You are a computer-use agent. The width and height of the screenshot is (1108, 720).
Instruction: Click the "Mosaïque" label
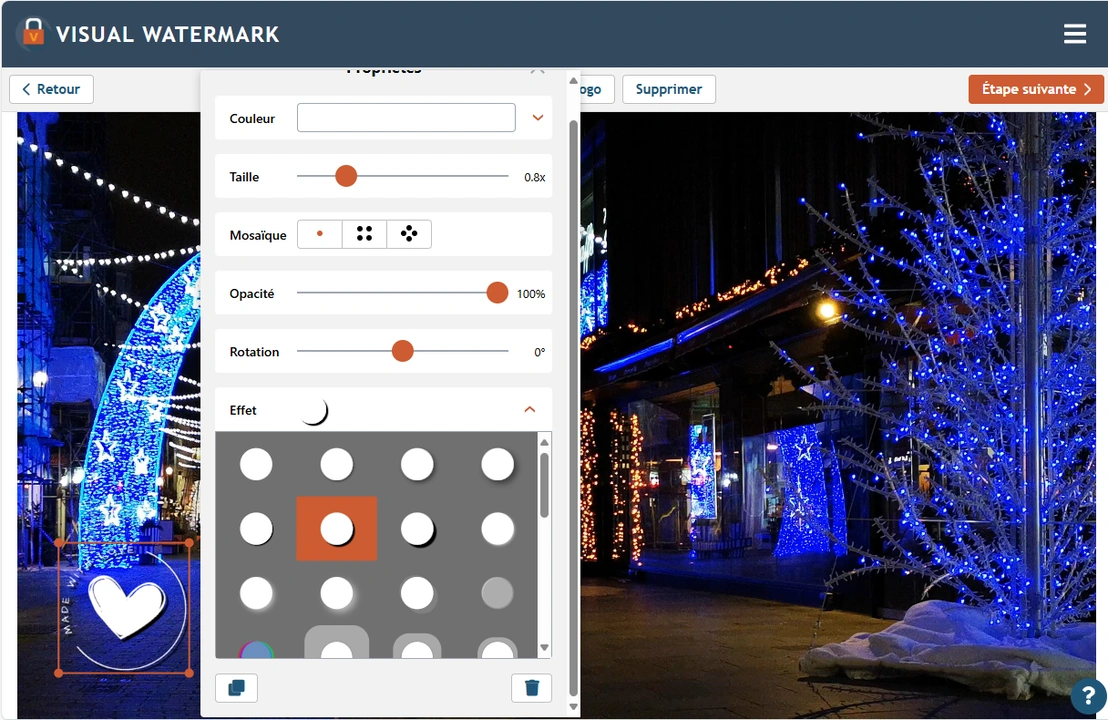(x=258, y=235)
